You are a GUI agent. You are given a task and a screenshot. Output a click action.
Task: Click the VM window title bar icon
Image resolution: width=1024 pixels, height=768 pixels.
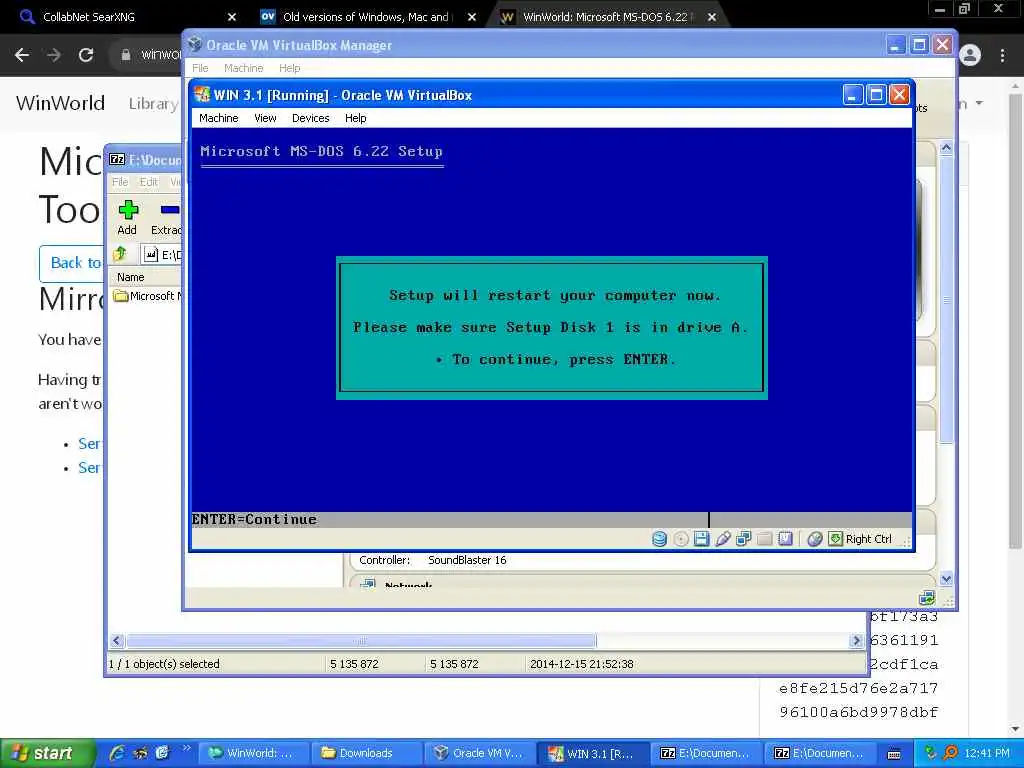click(x=202, y=95)
